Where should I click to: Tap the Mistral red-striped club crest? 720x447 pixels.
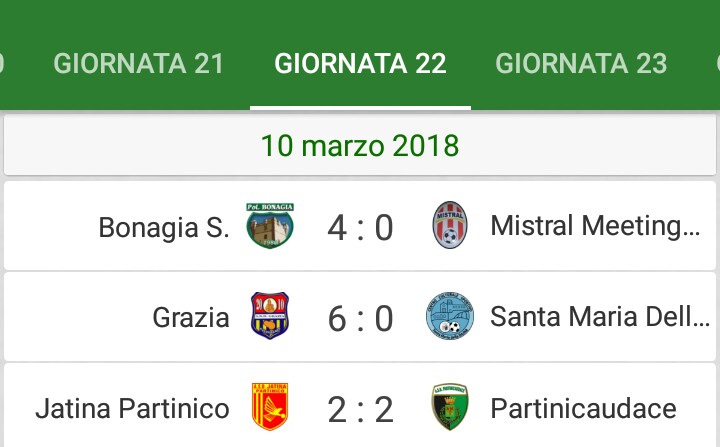450,225
